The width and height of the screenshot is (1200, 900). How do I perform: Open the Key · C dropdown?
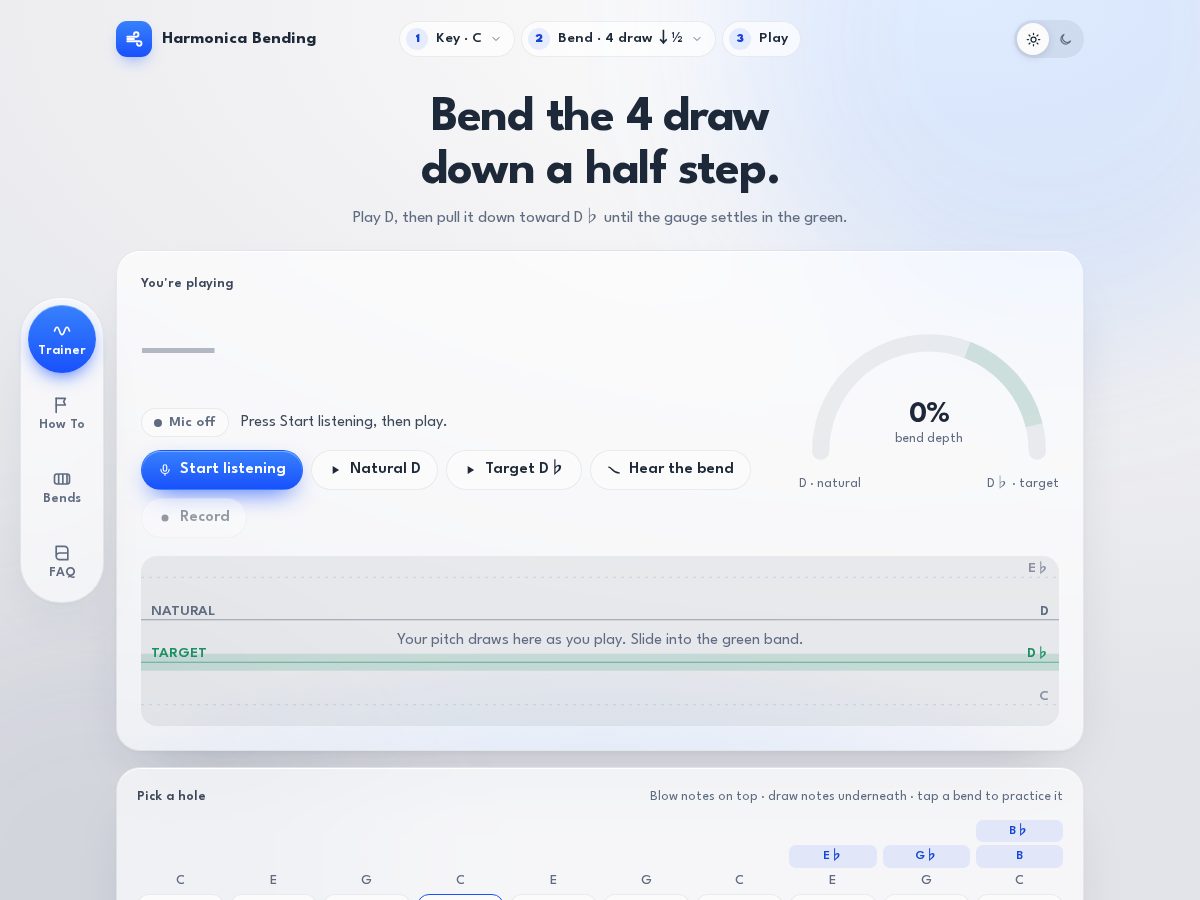(457, 39)
